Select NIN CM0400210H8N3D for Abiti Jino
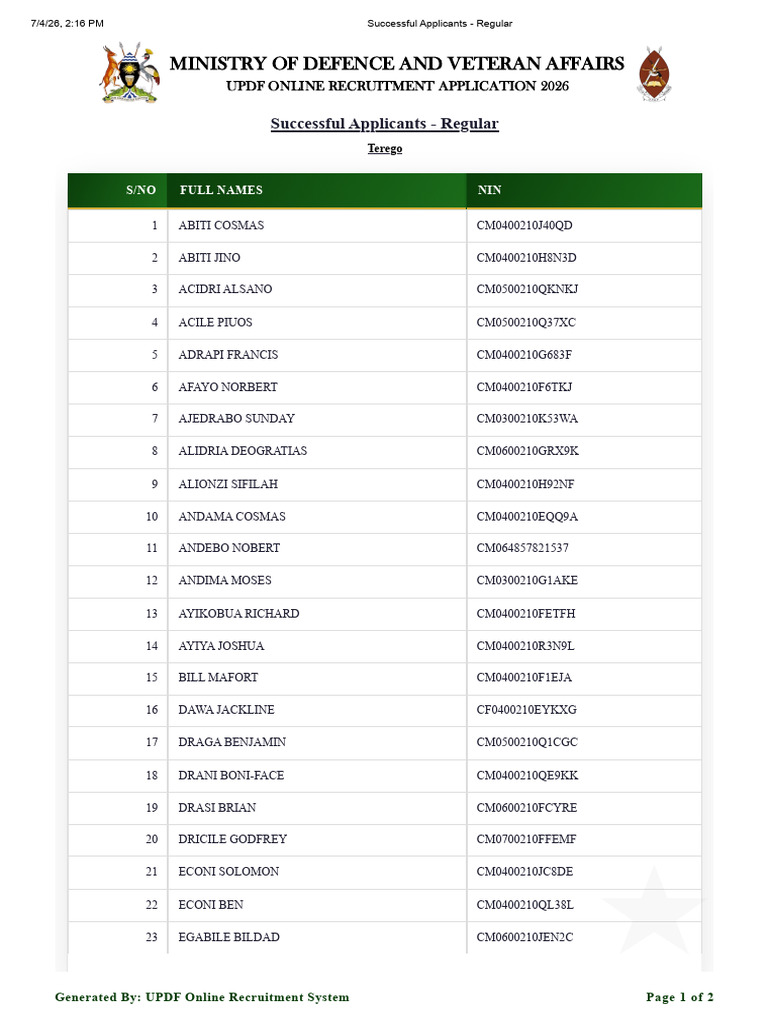 coord(526,257)
